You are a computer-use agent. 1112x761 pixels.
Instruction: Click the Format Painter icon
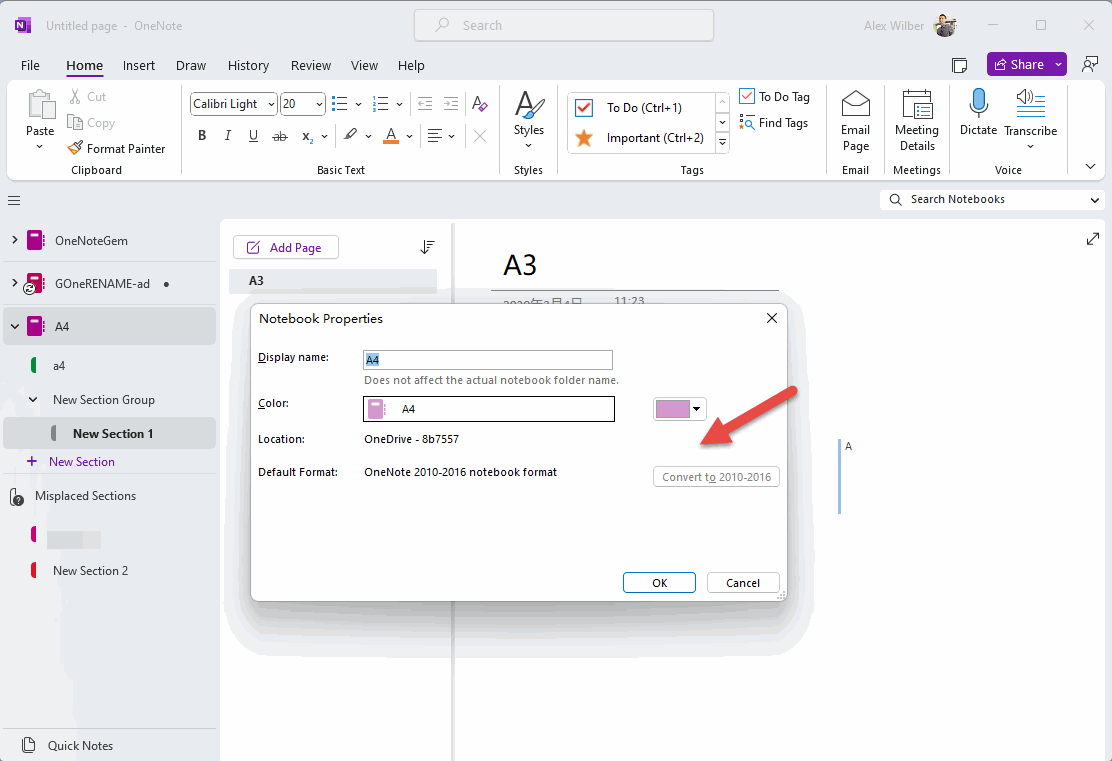76,148
